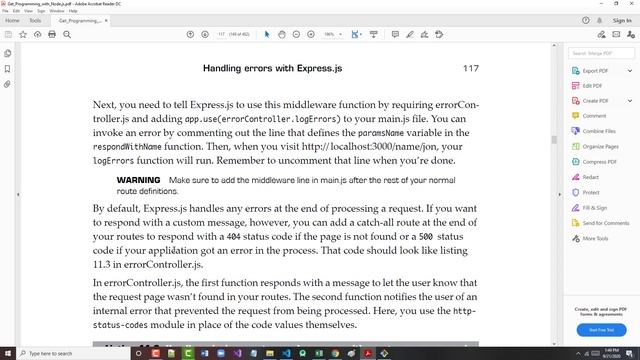
Task: Click the Save file icon in toolbar
Action: 8,35
